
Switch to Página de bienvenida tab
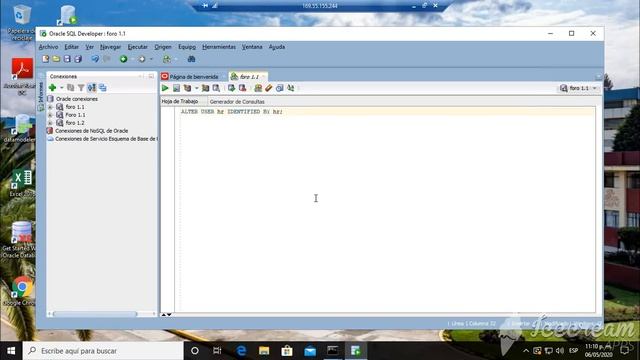coord(193,77)
